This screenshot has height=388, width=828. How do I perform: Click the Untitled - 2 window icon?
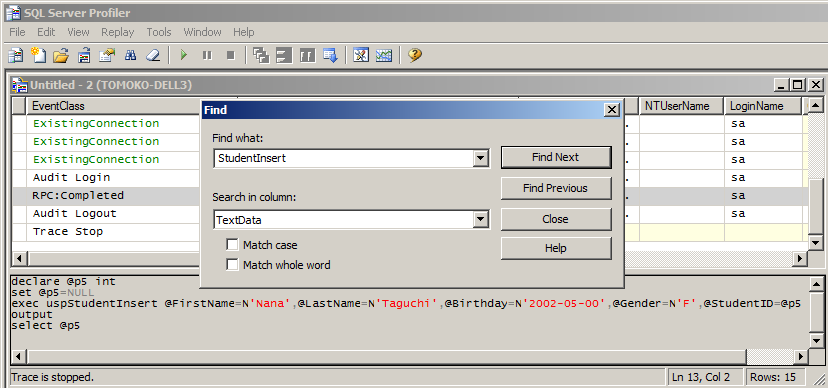(20, 84)
